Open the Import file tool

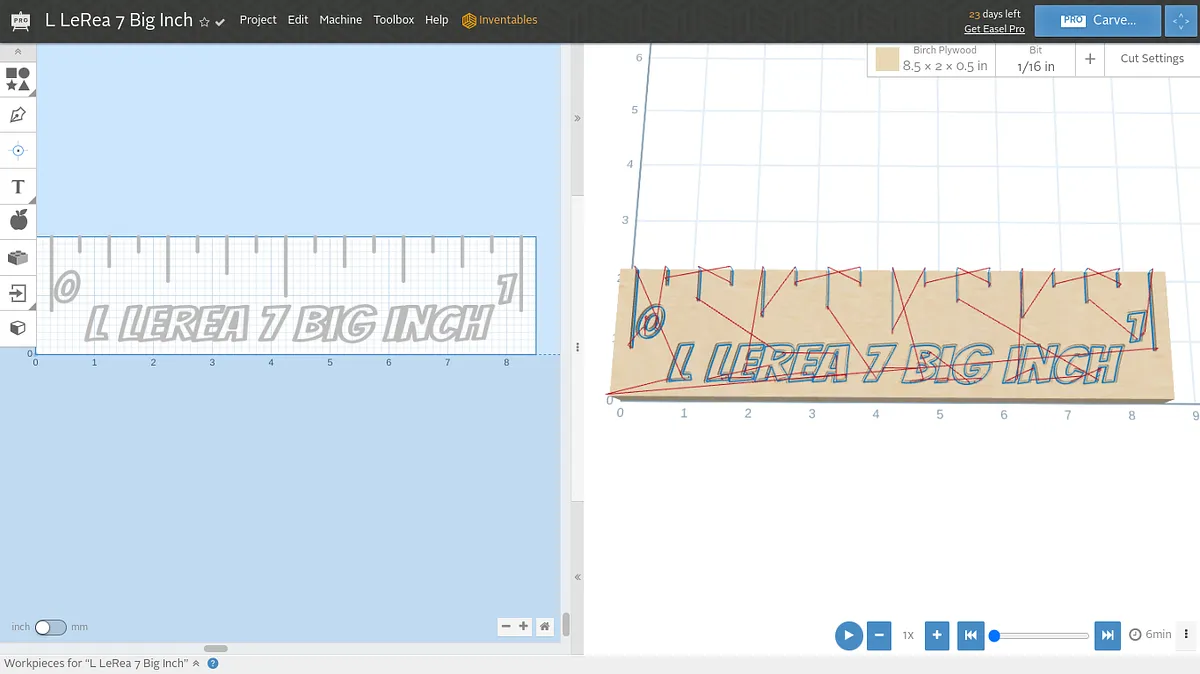click(18, 293)
